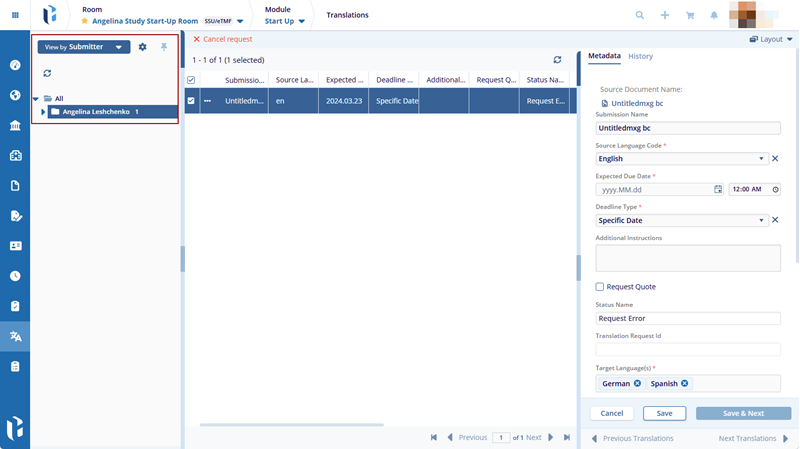Image resolution: width=800 pixels, height=449 pixels.
Task: Click the plus add icon in header
Action: click(x=665, y=15)
